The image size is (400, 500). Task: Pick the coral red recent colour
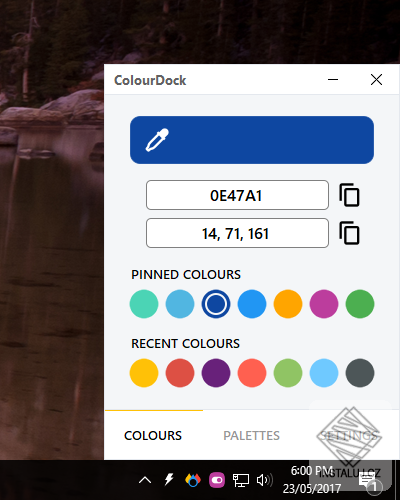252,373
